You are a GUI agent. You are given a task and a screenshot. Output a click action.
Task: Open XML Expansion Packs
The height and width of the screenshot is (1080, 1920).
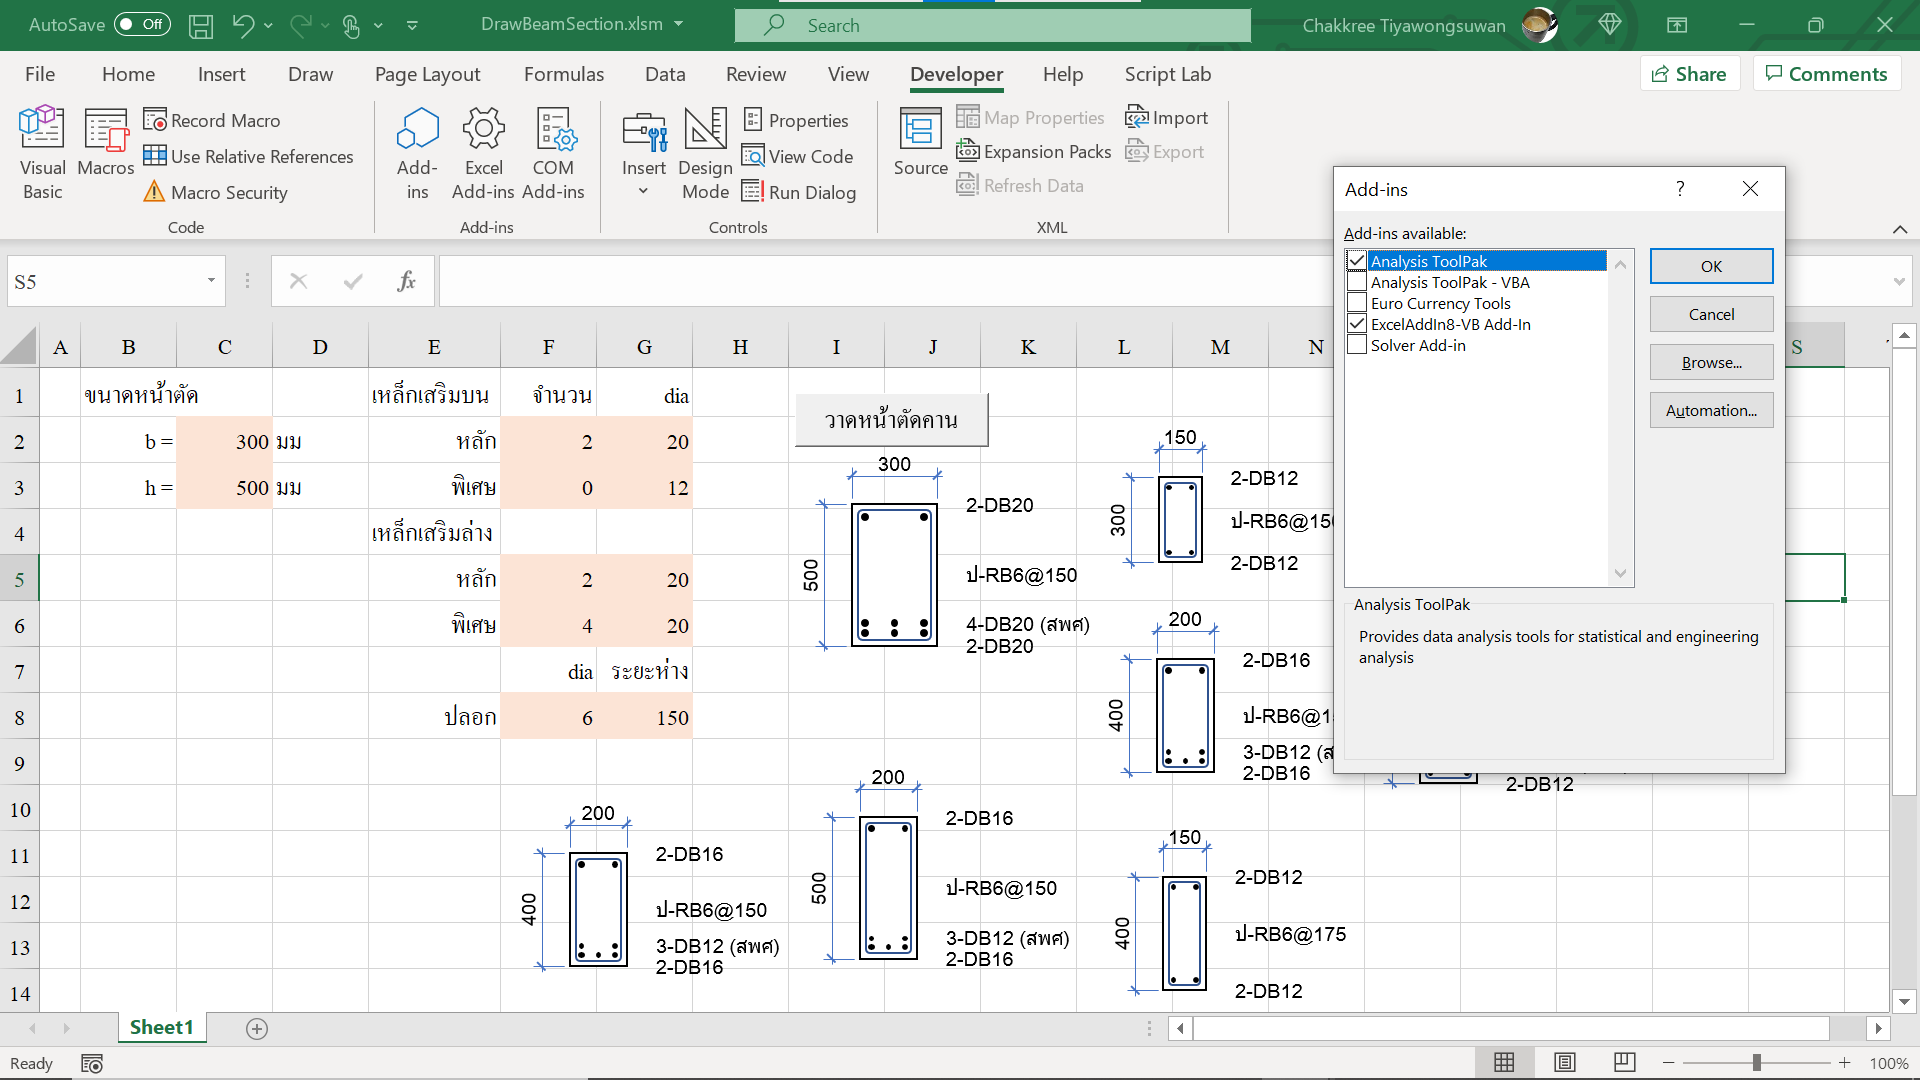1034,152
